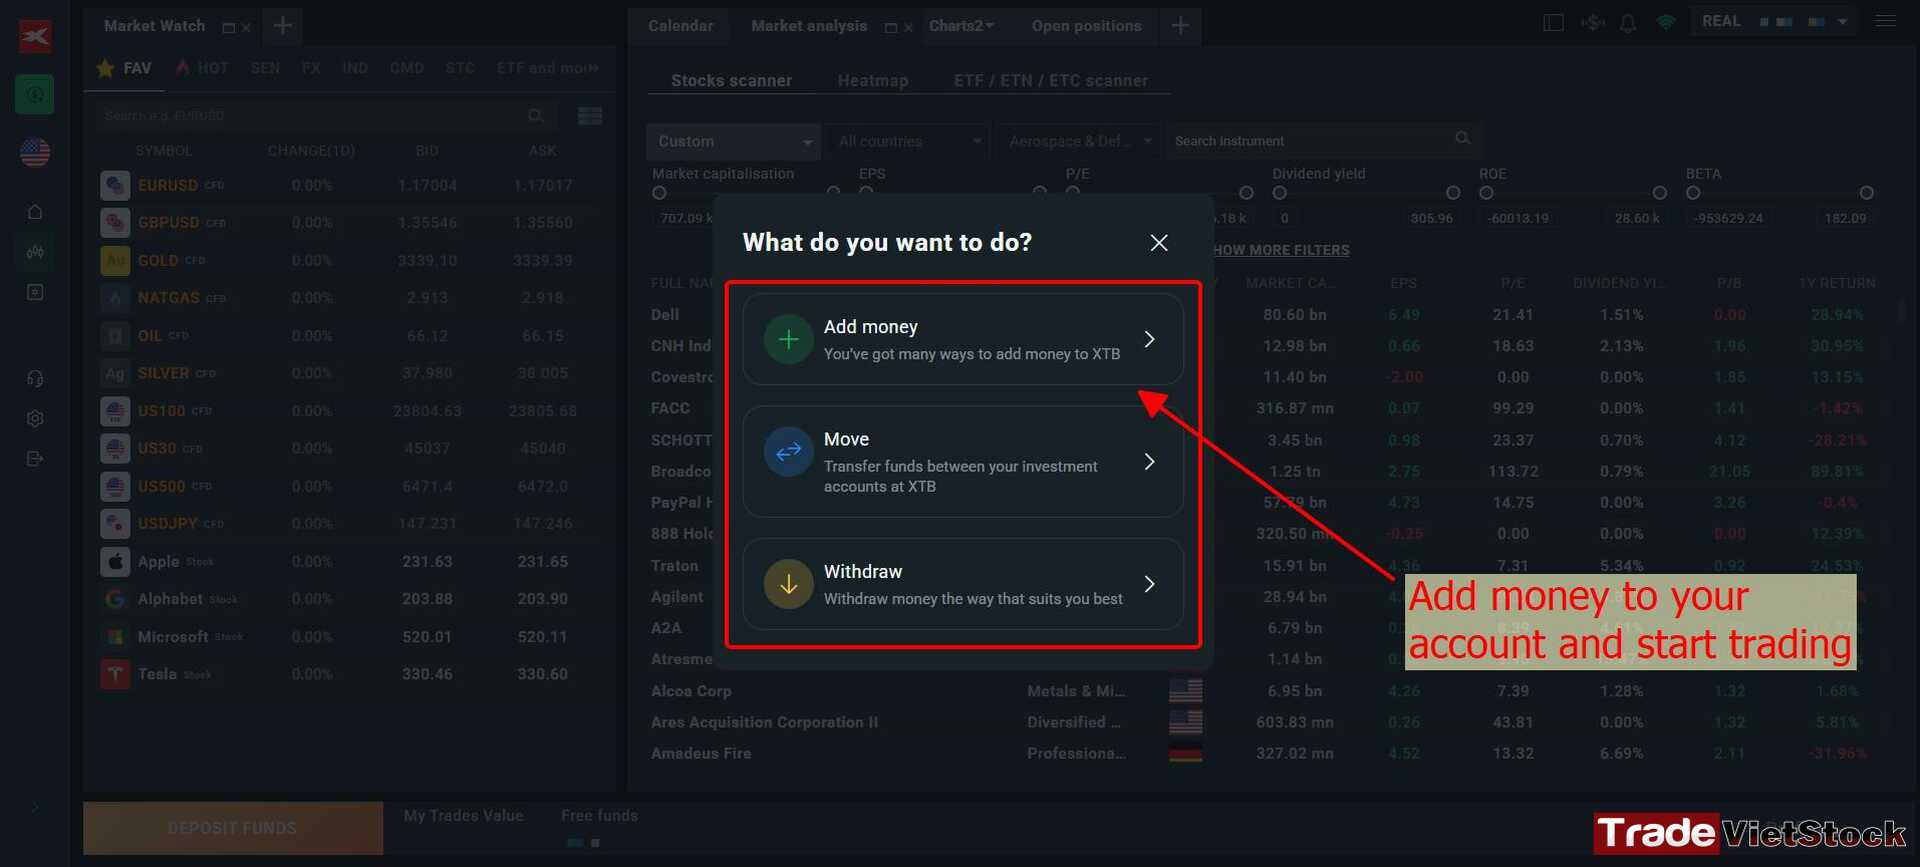Viewport: 1920px width, 867px height.
Task: Expand more Market Watch categories arrow
Action: [594, 68]
